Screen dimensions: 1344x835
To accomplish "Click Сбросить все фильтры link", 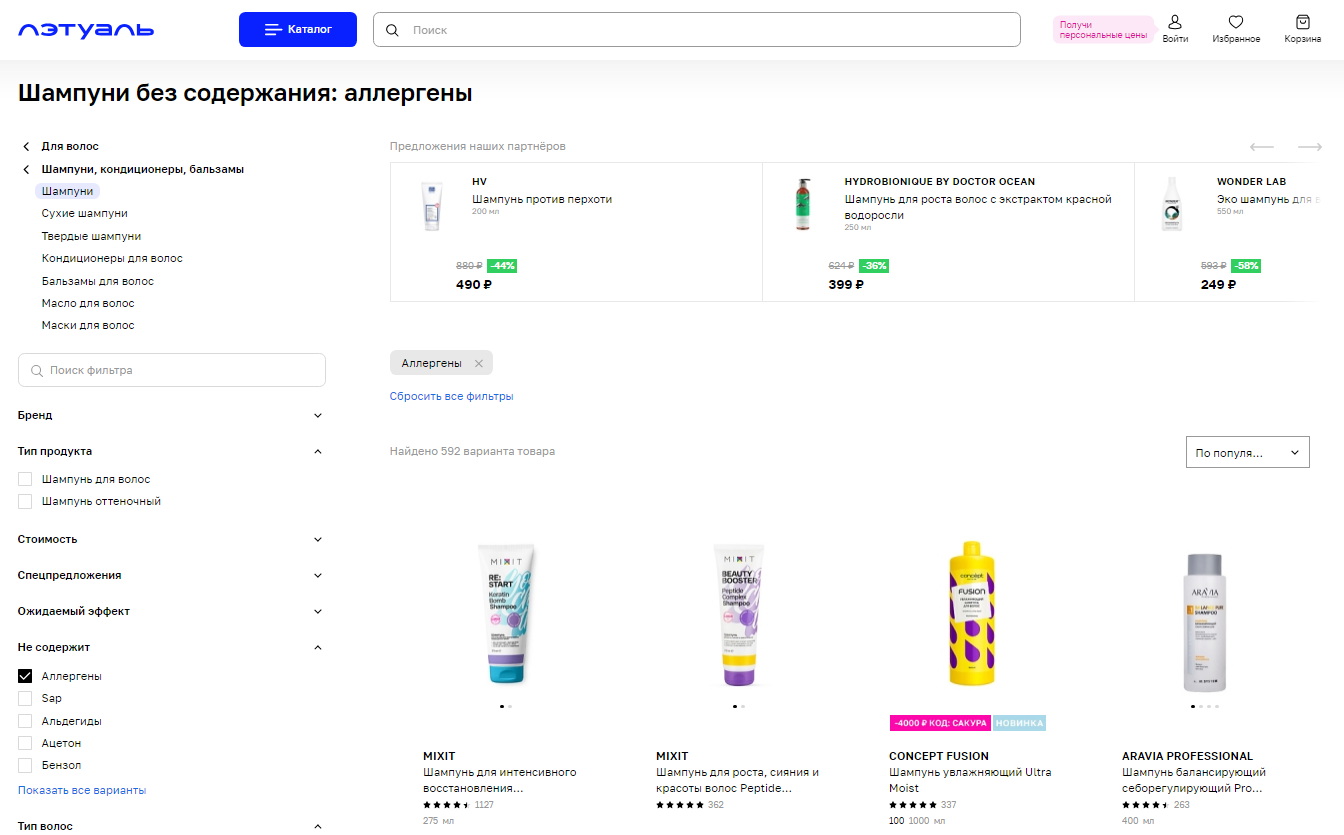I will pos(451,396).
